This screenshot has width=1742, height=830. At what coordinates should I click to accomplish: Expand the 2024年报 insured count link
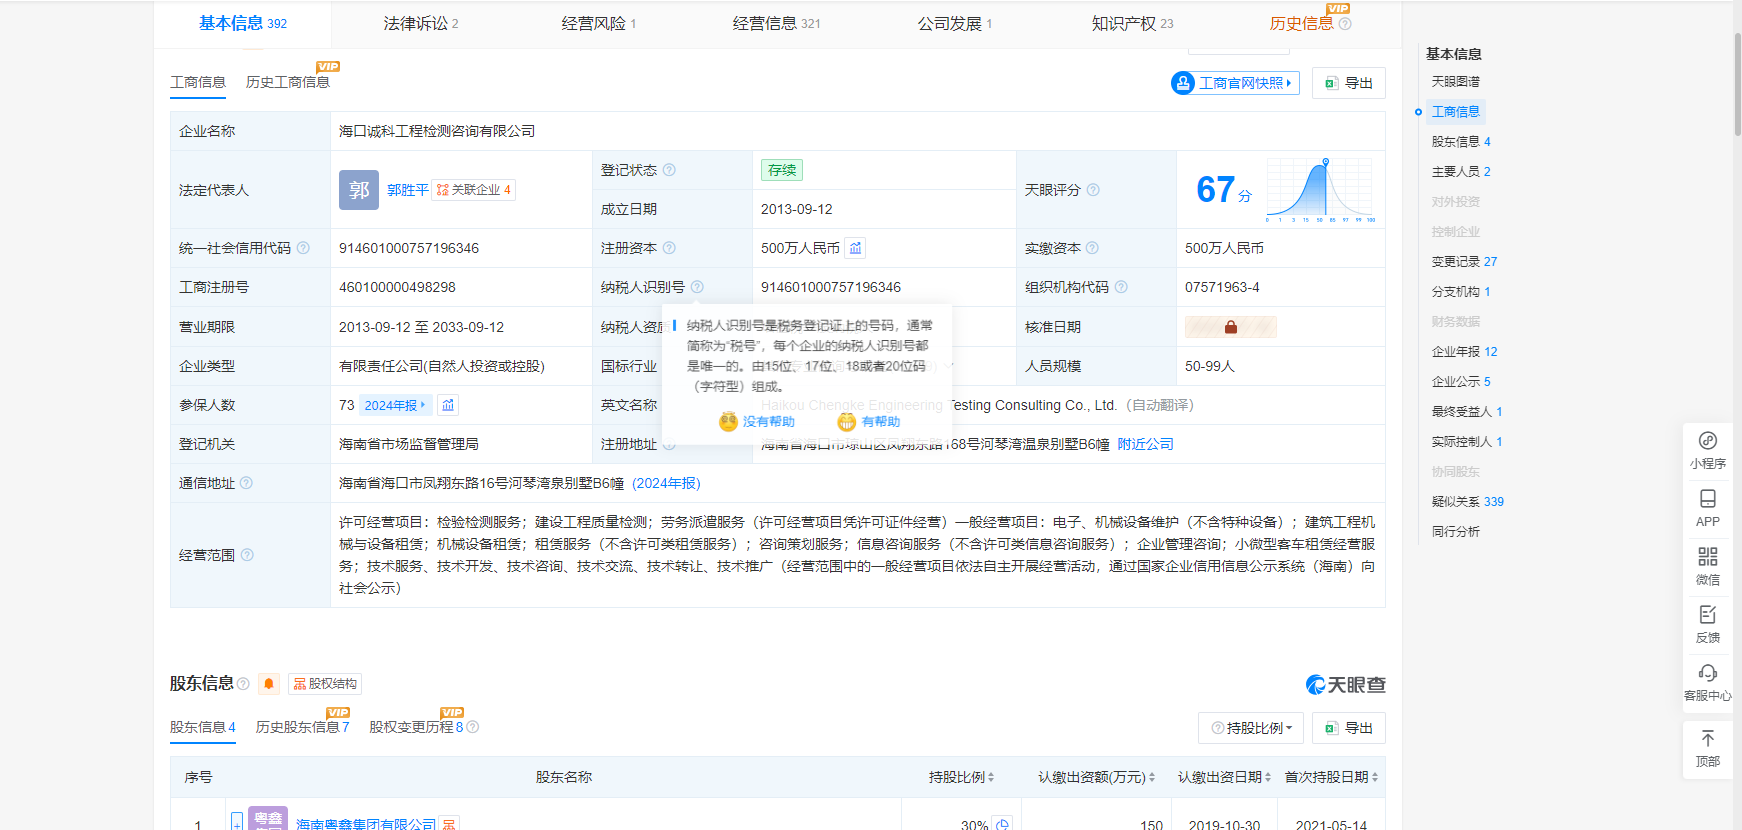tap(394, 405)
